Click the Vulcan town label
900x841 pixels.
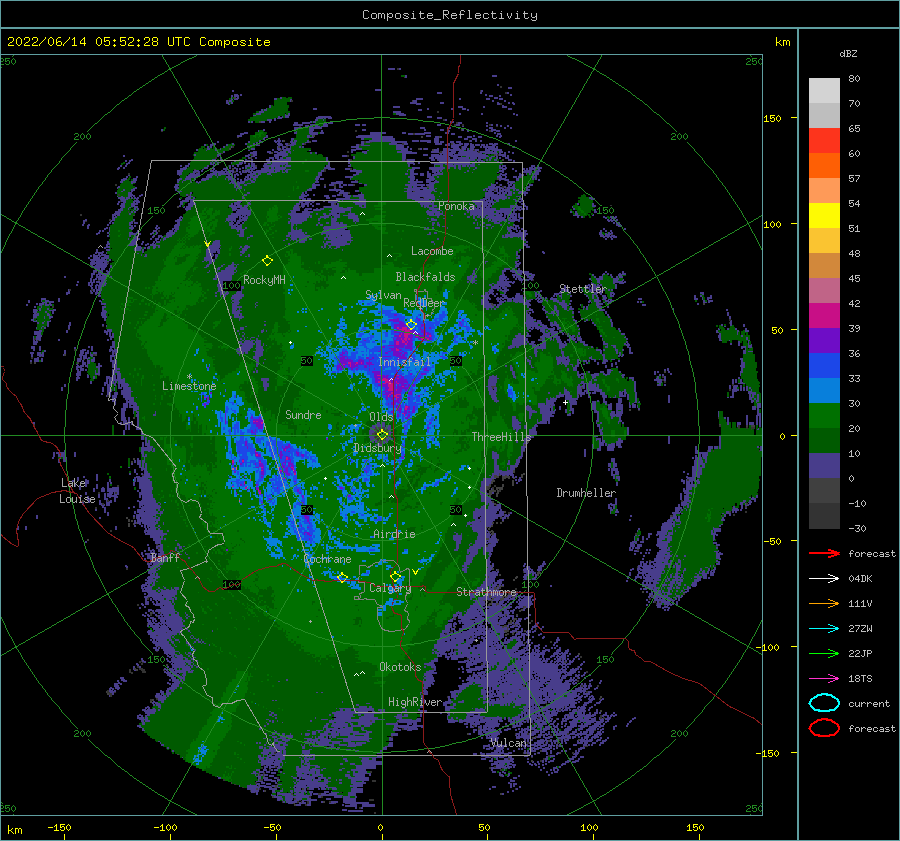pyautogui.click(x=508, y=743)
